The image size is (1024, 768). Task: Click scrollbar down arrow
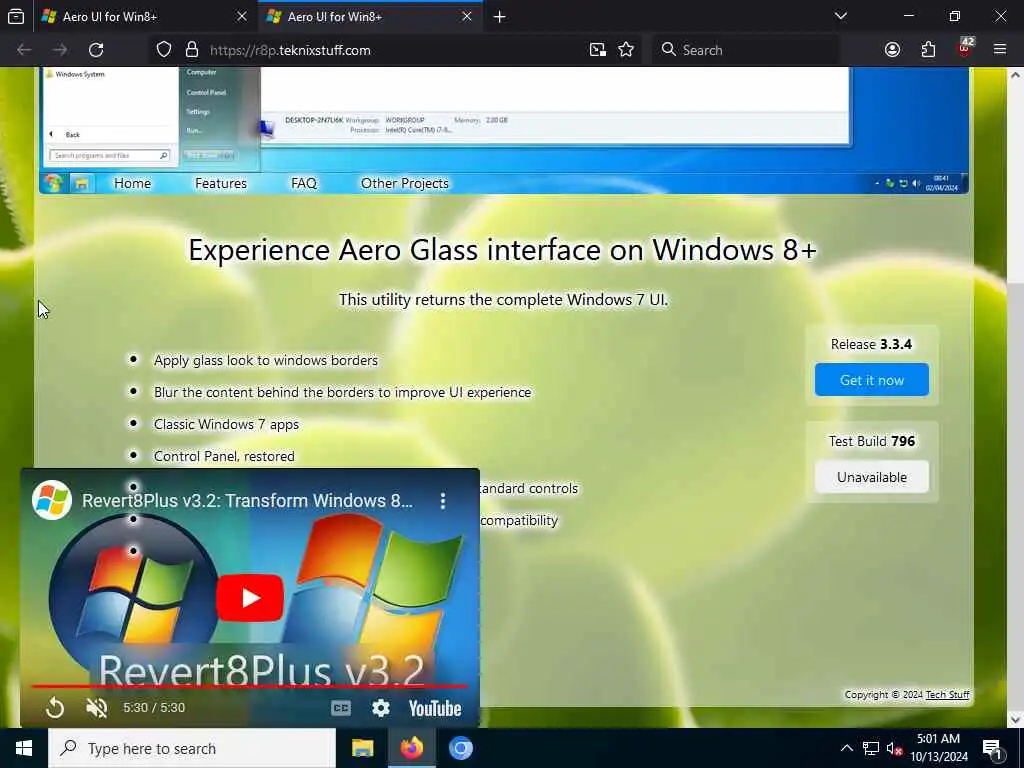[1015, 720]
